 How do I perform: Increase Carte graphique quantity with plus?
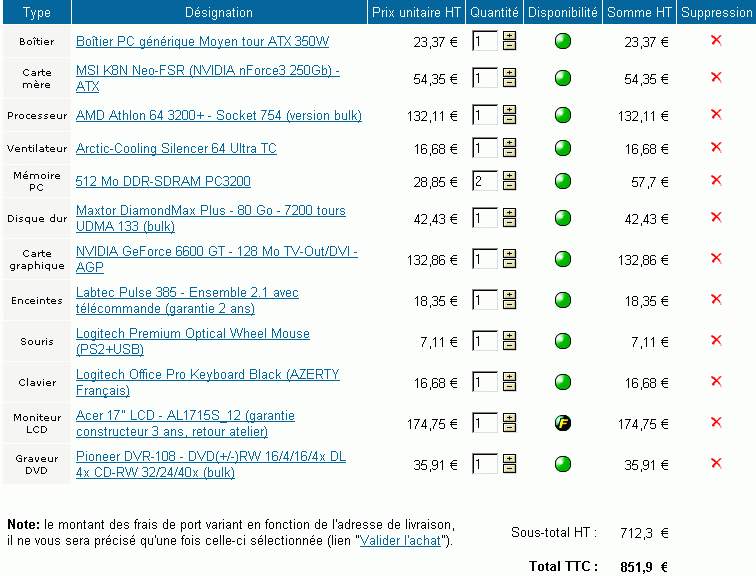(x=509, y=255)
